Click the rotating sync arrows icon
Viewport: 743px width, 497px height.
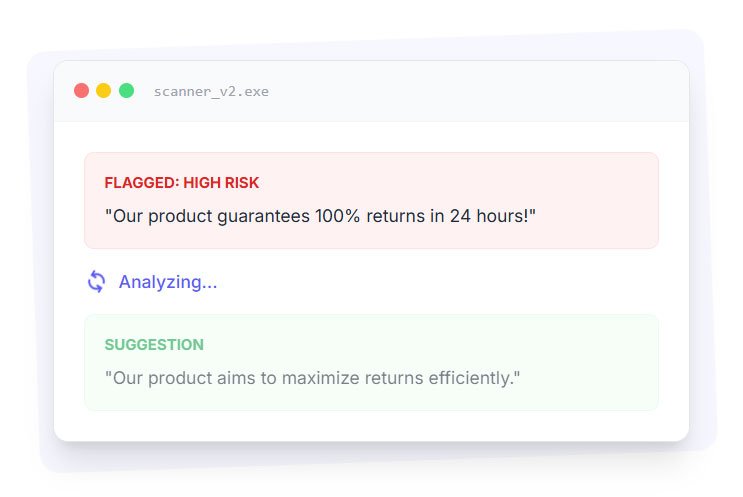pyautogui.click(x=96, y=282)
